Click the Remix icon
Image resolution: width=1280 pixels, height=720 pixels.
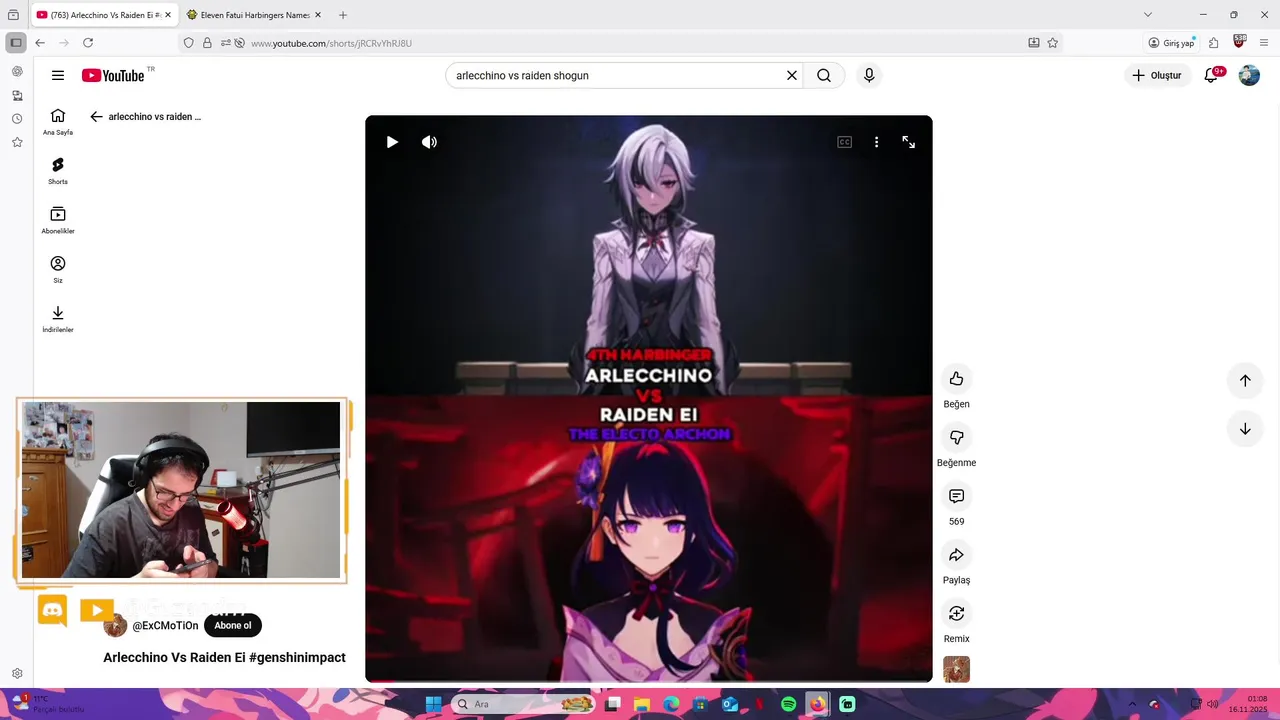[x=956, y=613]
